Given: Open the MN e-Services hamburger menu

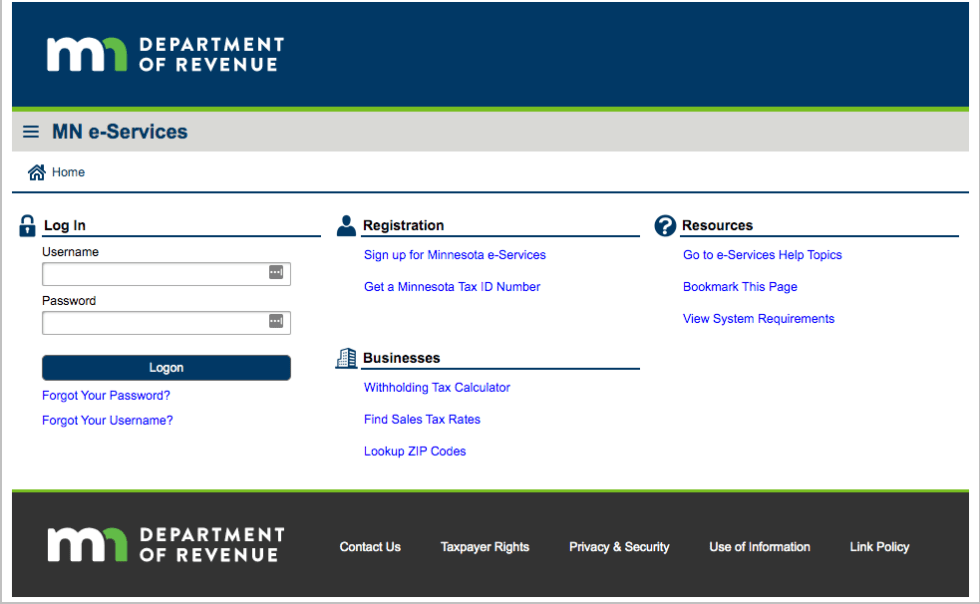Looking at the screenshot, I should pyautogui.click(x=30, y=131).
